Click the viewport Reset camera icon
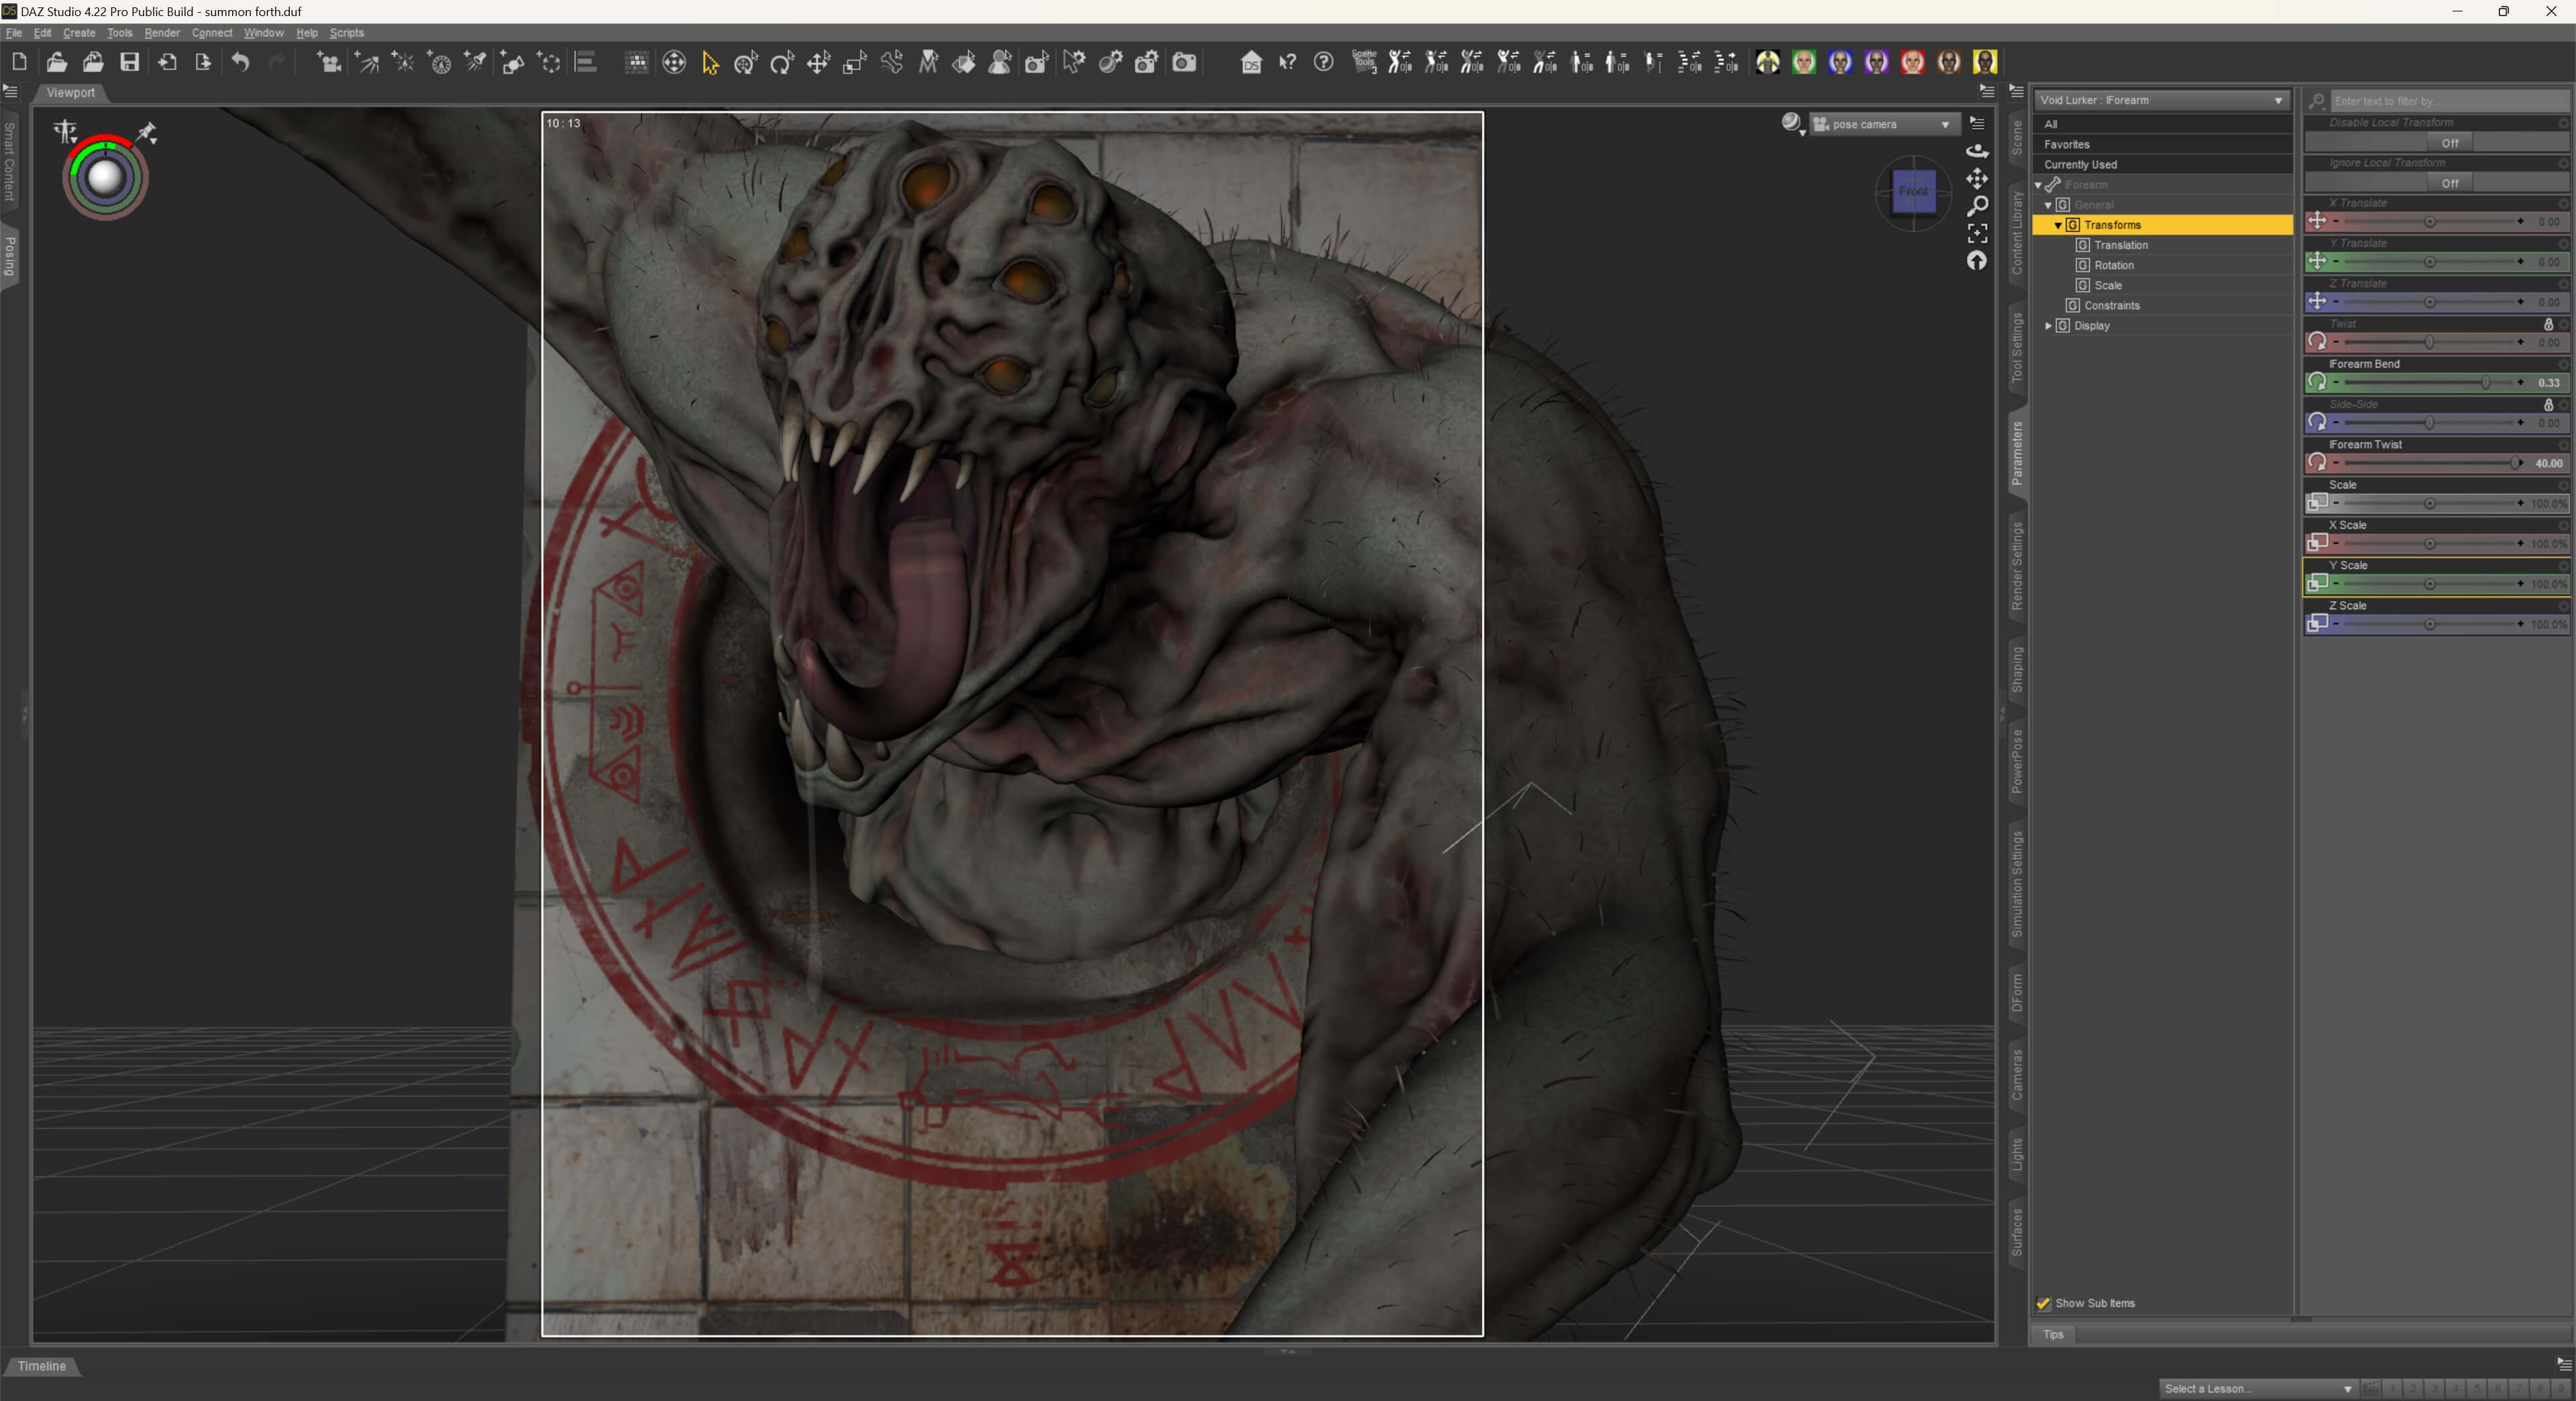 [1977, 261]
